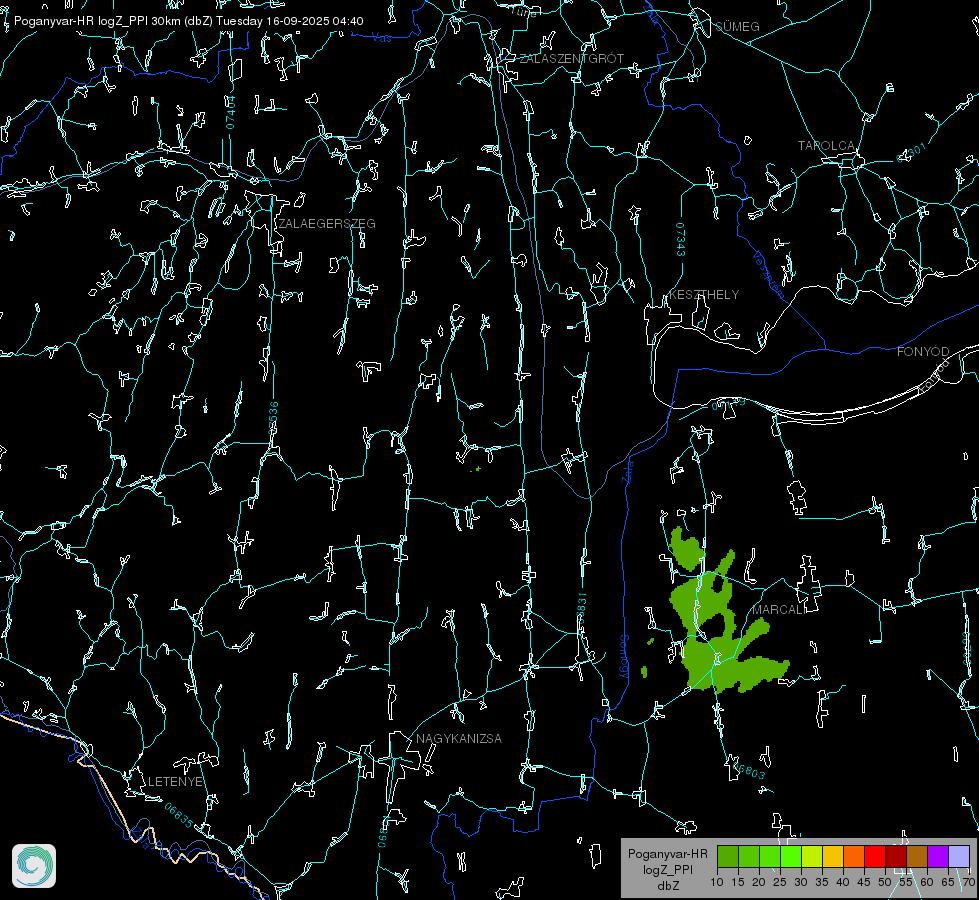Viewport: 979px width, 900px height.
Task: Choose the bright green 25-30 dBZ swatch
Action: click(x=791, y=856)
